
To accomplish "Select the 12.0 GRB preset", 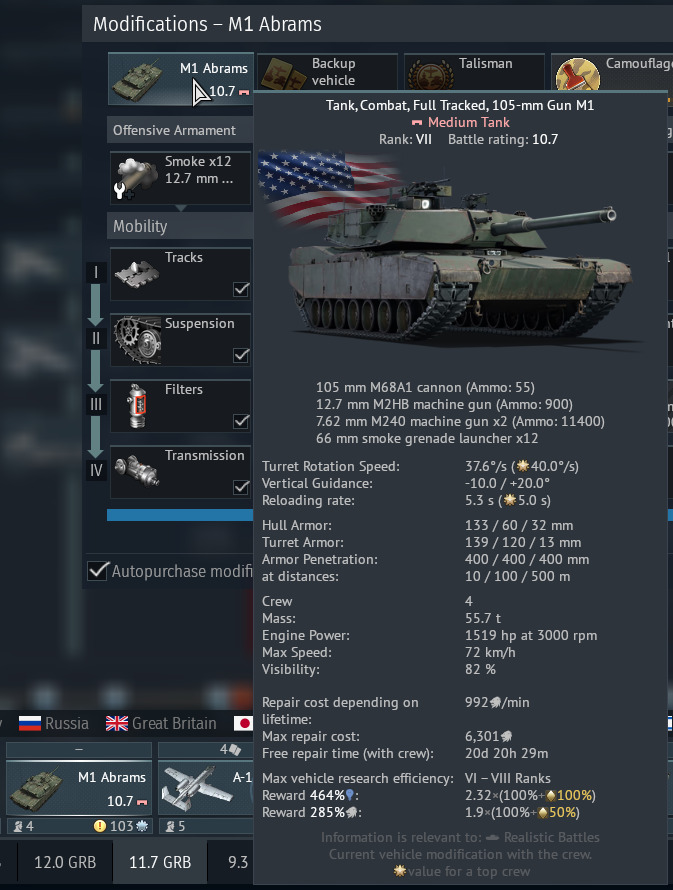I will [x=65, y=862].
